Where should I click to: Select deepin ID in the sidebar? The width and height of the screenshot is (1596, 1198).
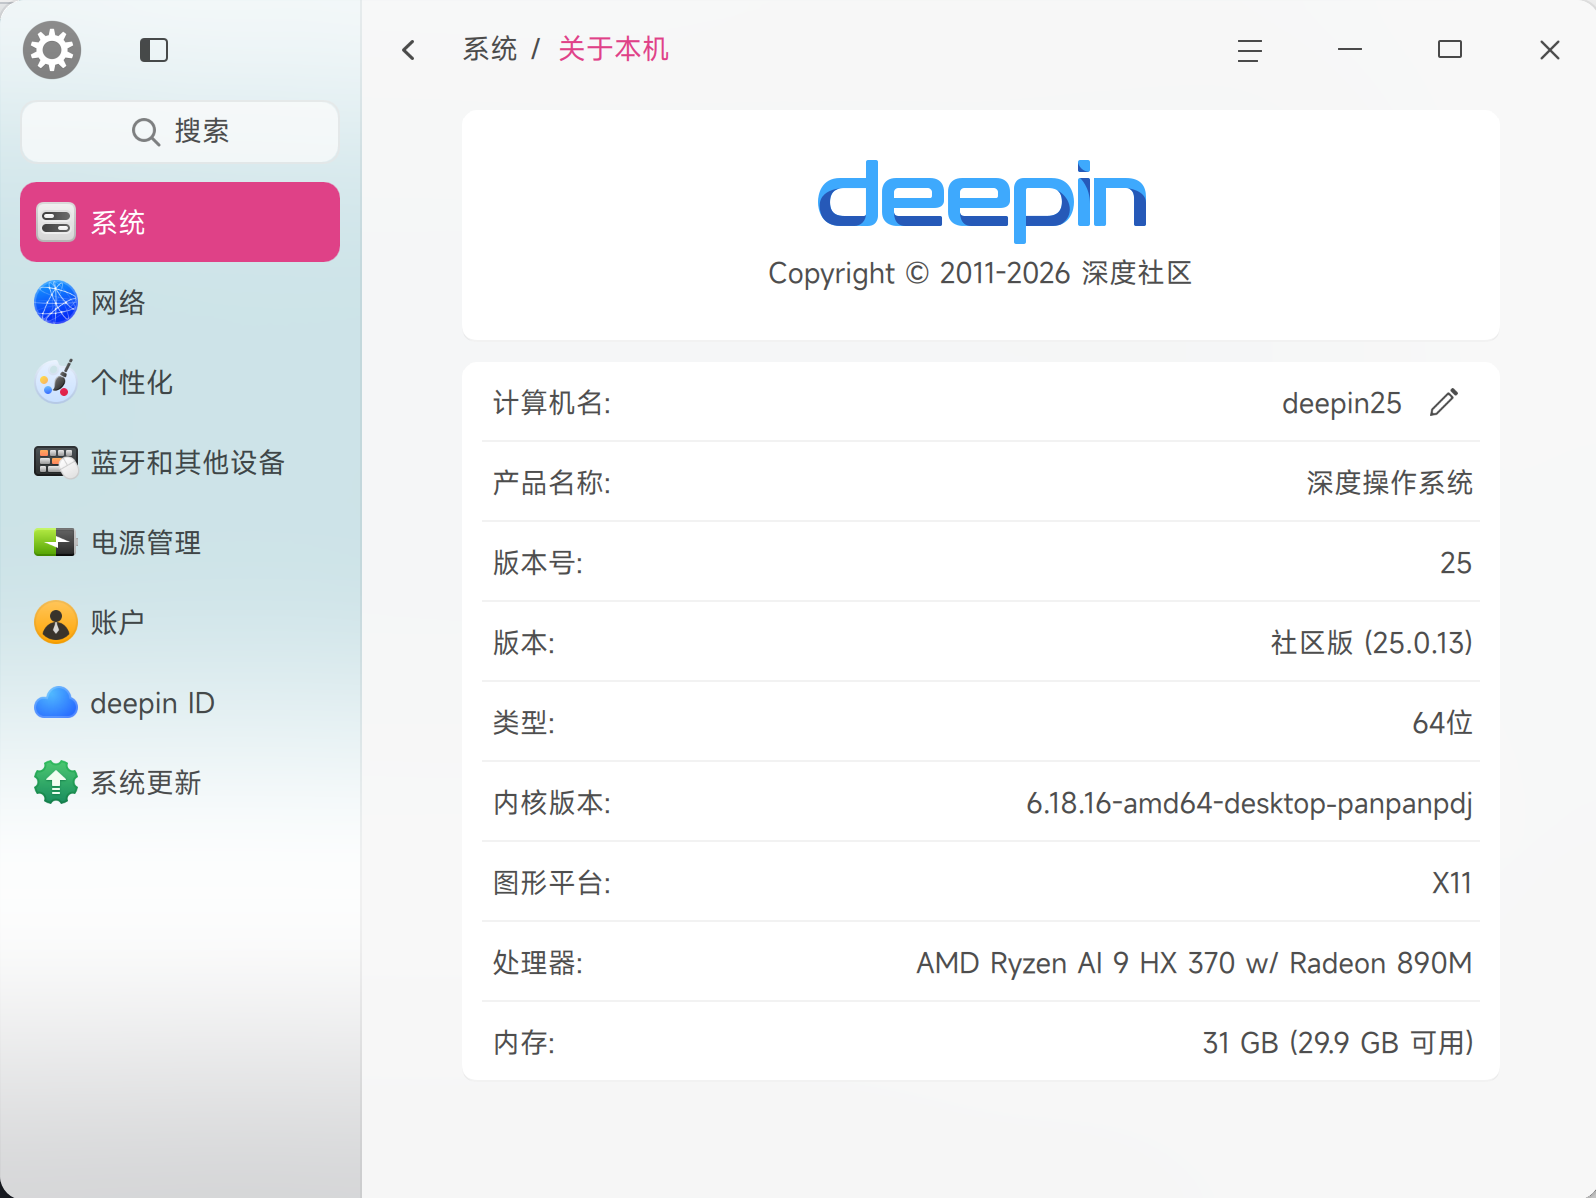coord(180,702)
